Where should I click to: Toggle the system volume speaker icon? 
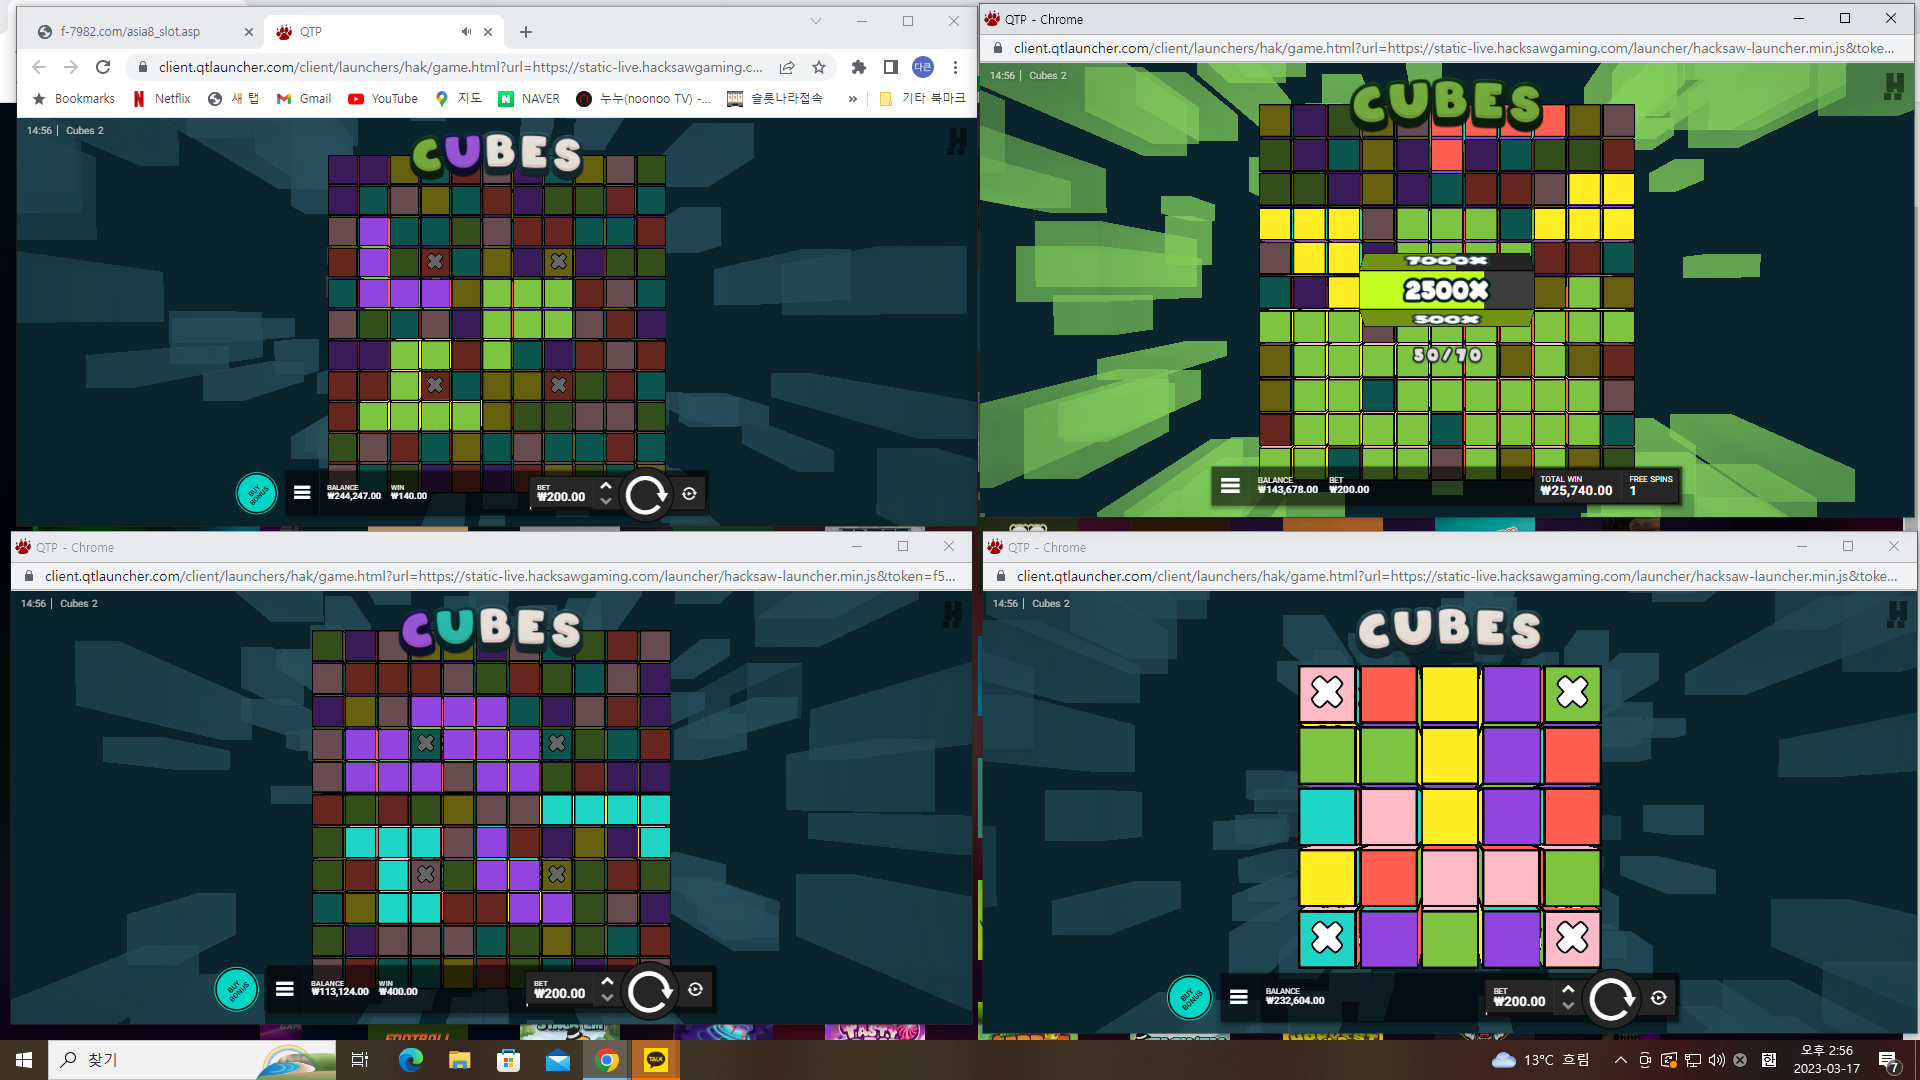pos(1717,1060)
